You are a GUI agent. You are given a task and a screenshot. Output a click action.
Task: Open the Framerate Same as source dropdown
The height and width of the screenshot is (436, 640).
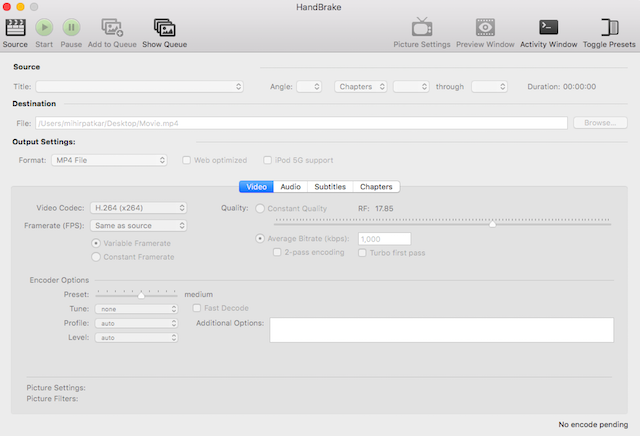coord(138,225)
